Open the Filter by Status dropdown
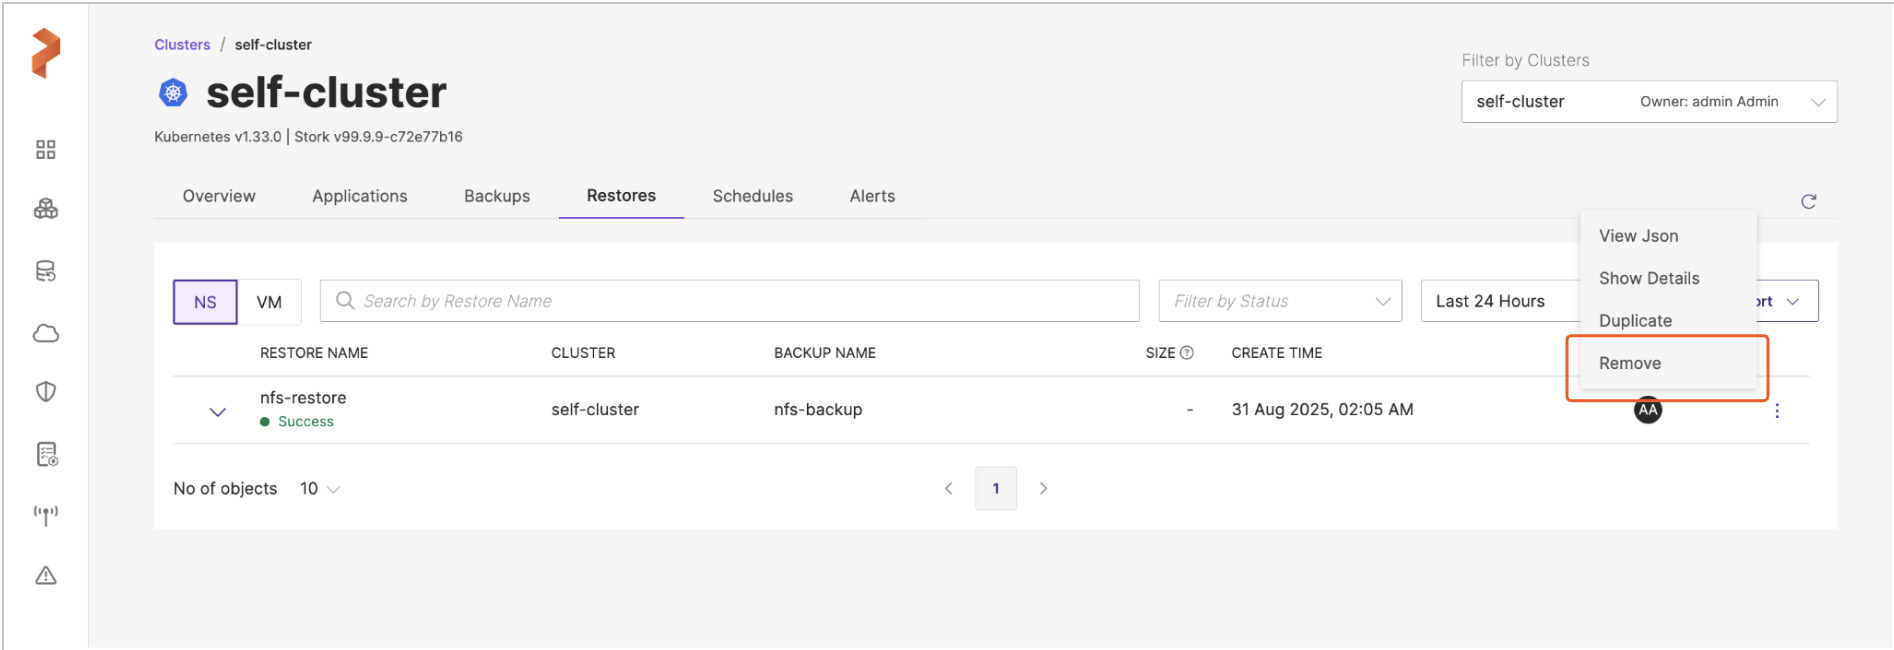Image resolution: width=1894 pixels, height=650 pixels. tap(1280, 301)
